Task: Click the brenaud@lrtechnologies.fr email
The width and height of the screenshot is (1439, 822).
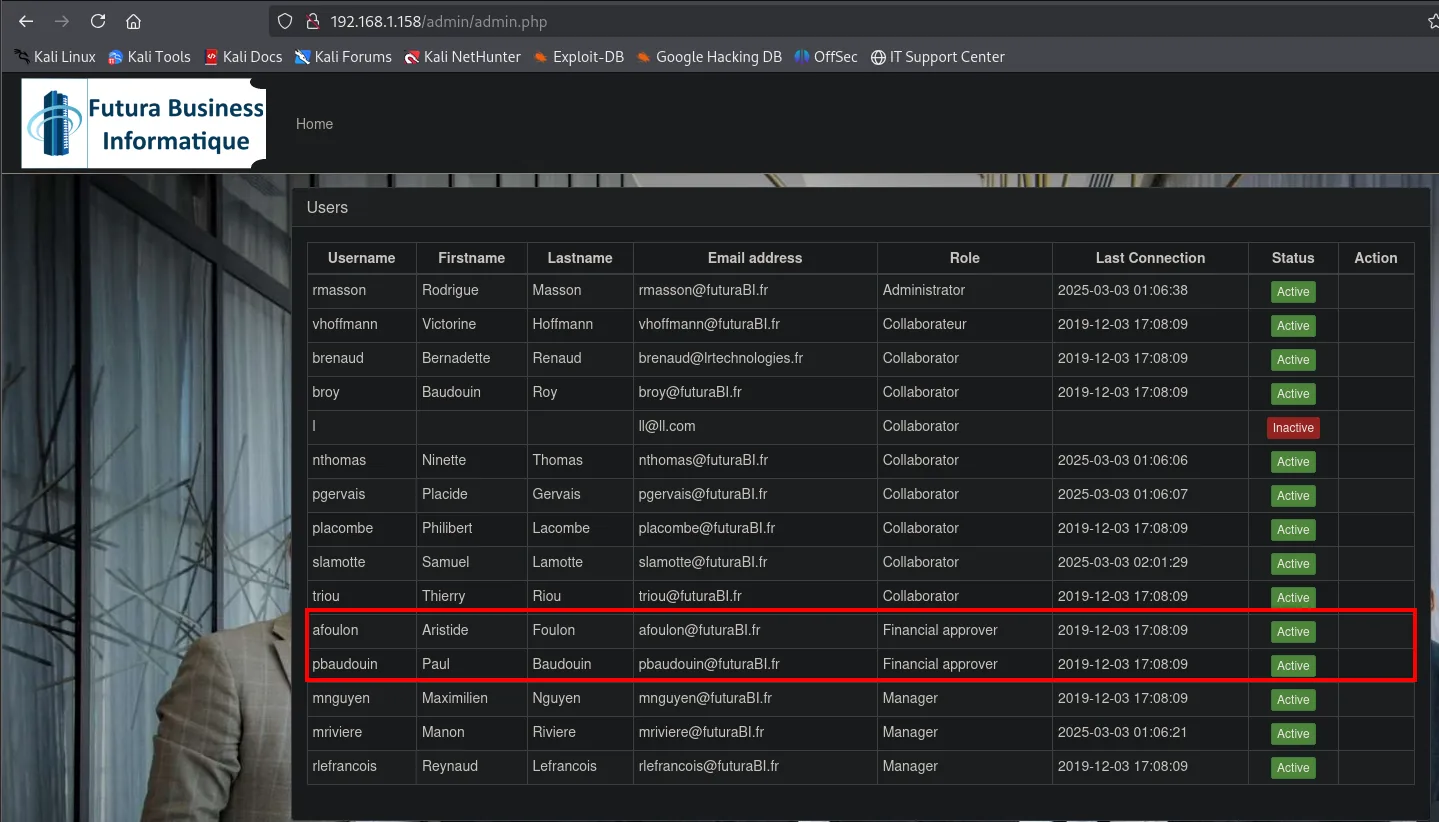Action: coord(721,358)
